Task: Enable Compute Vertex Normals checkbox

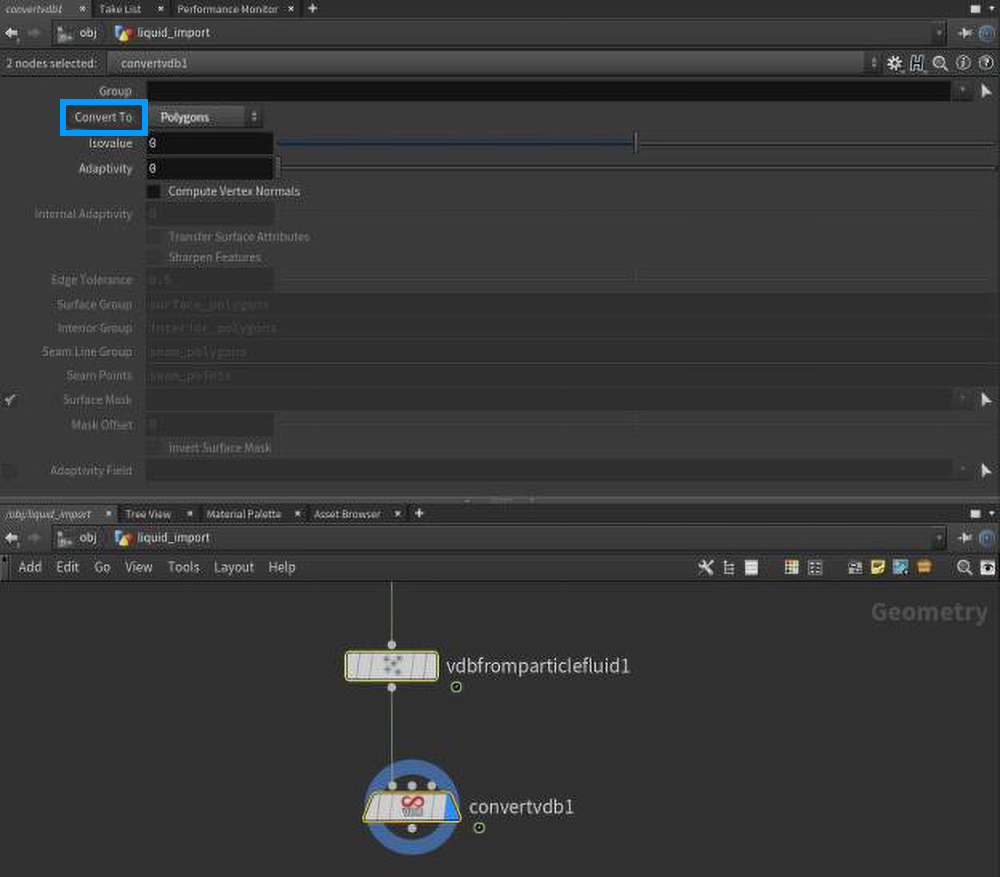Action: [x=154, y=191]
